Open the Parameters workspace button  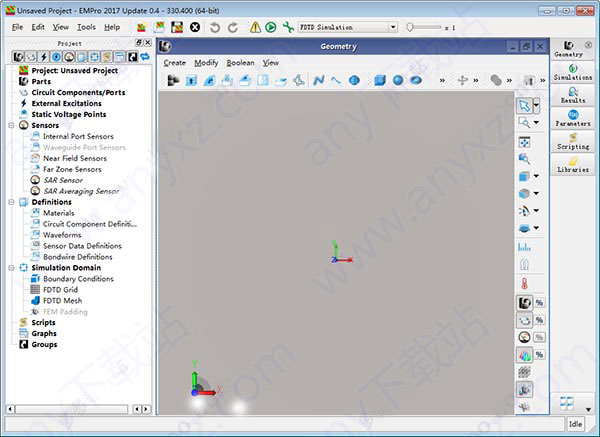tap(572, 118)
